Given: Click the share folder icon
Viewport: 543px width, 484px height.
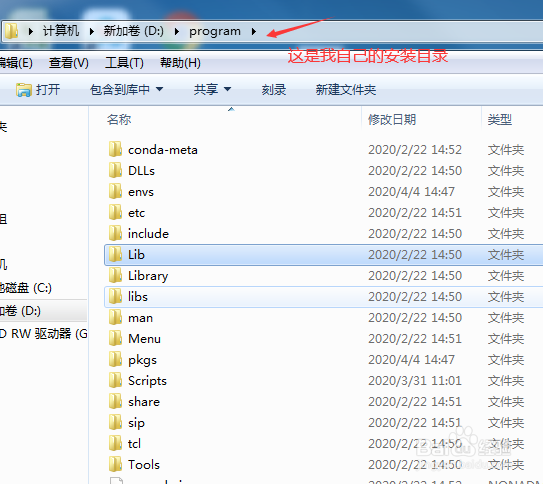Looking at the screenshot, I should tap(115, 401).
